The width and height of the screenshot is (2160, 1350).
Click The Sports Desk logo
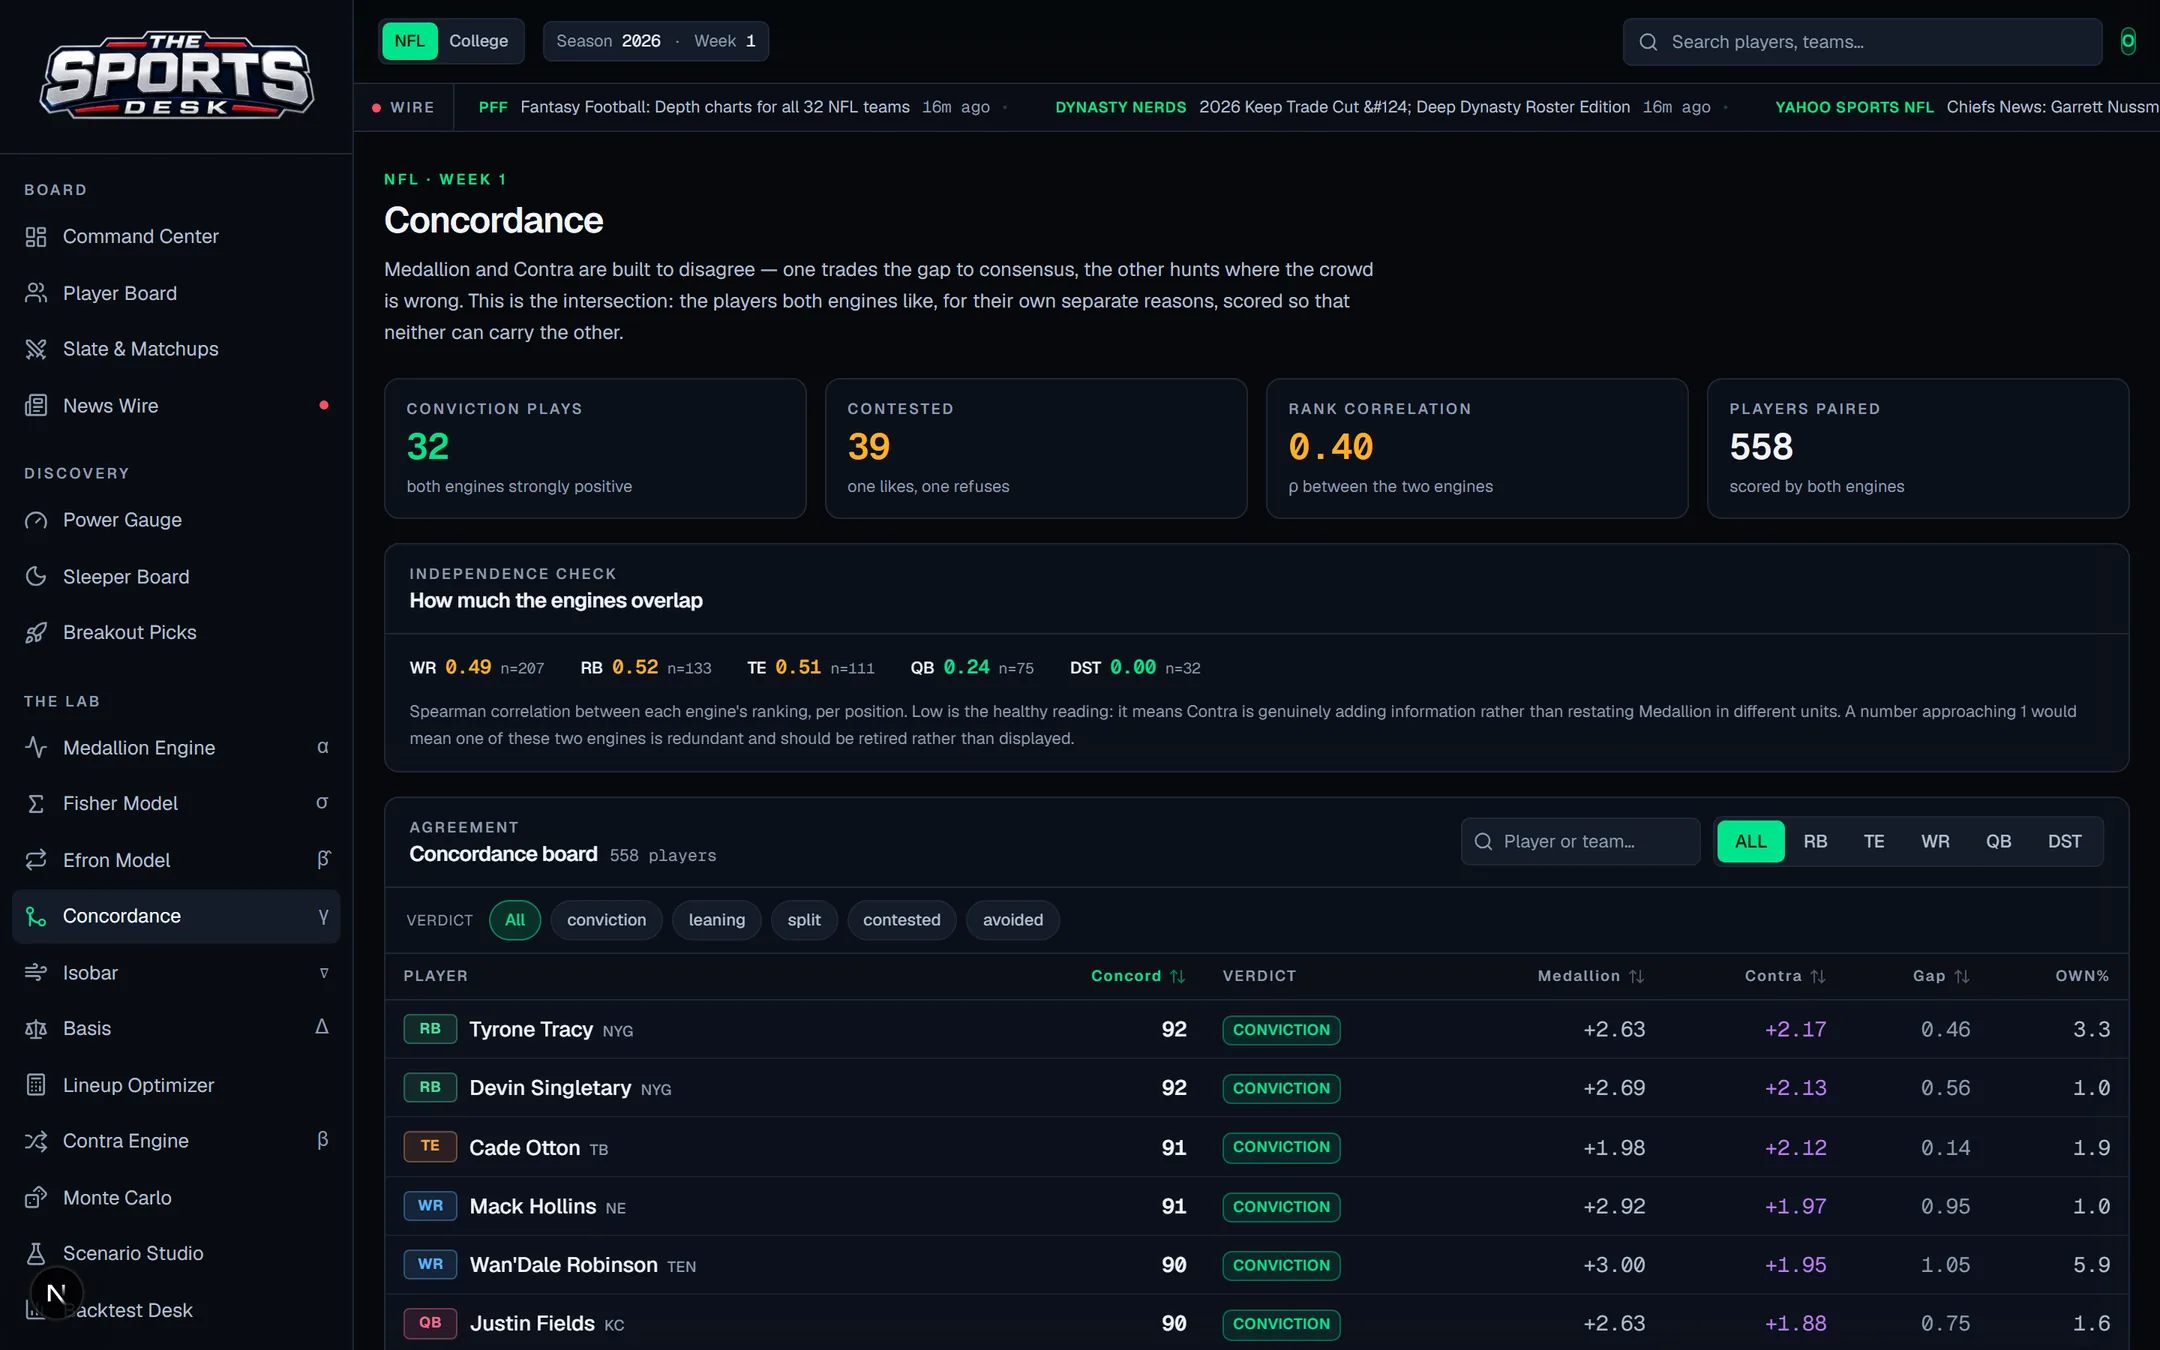(x=176, y=76)
